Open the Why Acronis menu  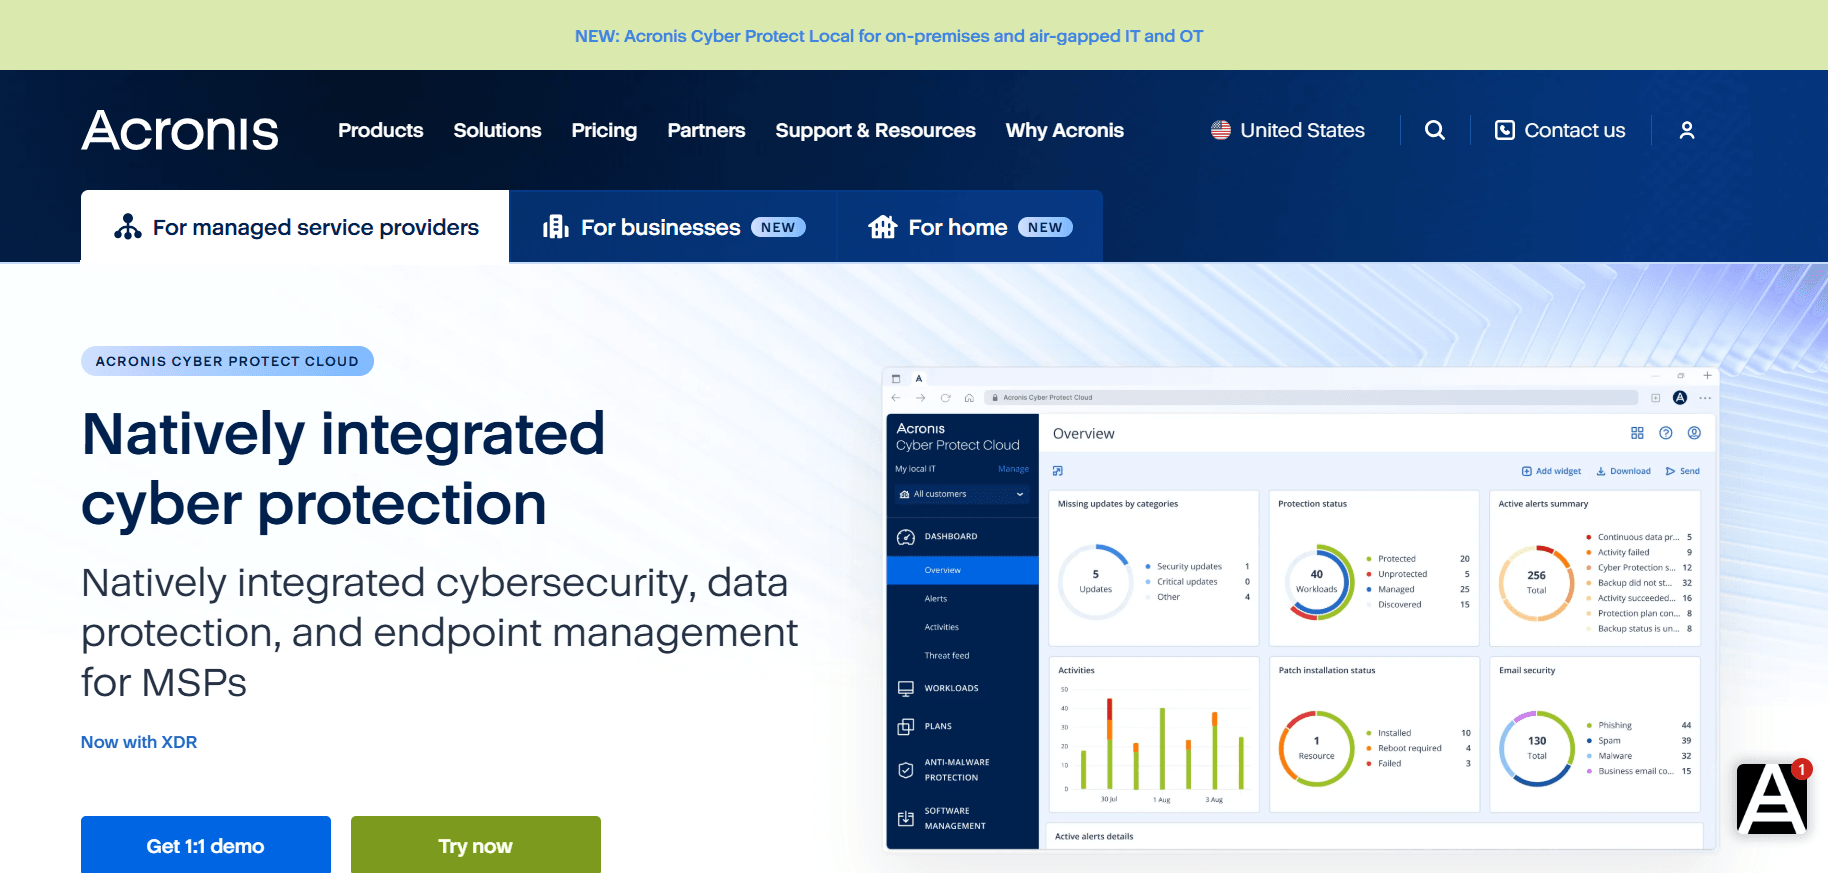point(1065,130)
